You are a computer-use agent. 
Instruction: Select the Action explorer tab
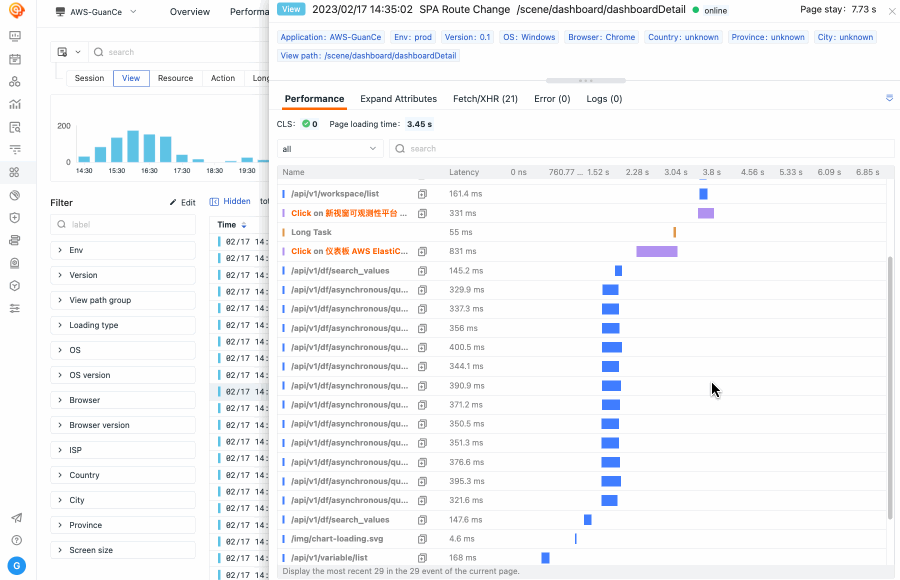pyautogui.click(x=223, y=78)
